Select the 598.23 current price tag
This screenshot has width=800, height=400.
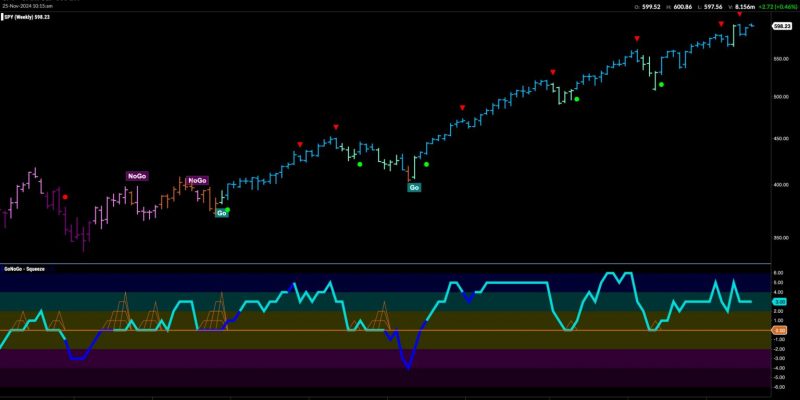[x=781, y=26]
